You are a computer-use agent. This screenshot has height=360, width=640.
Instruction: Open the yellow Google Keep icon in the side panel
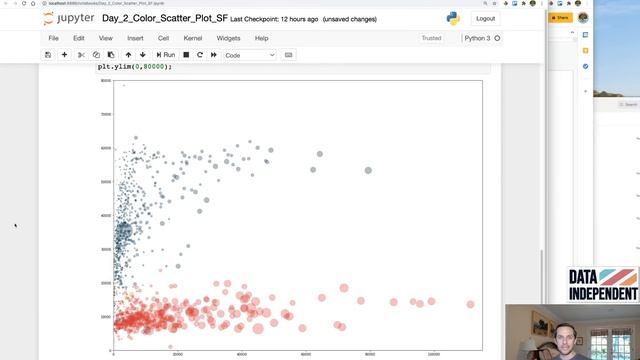(585, 51)
